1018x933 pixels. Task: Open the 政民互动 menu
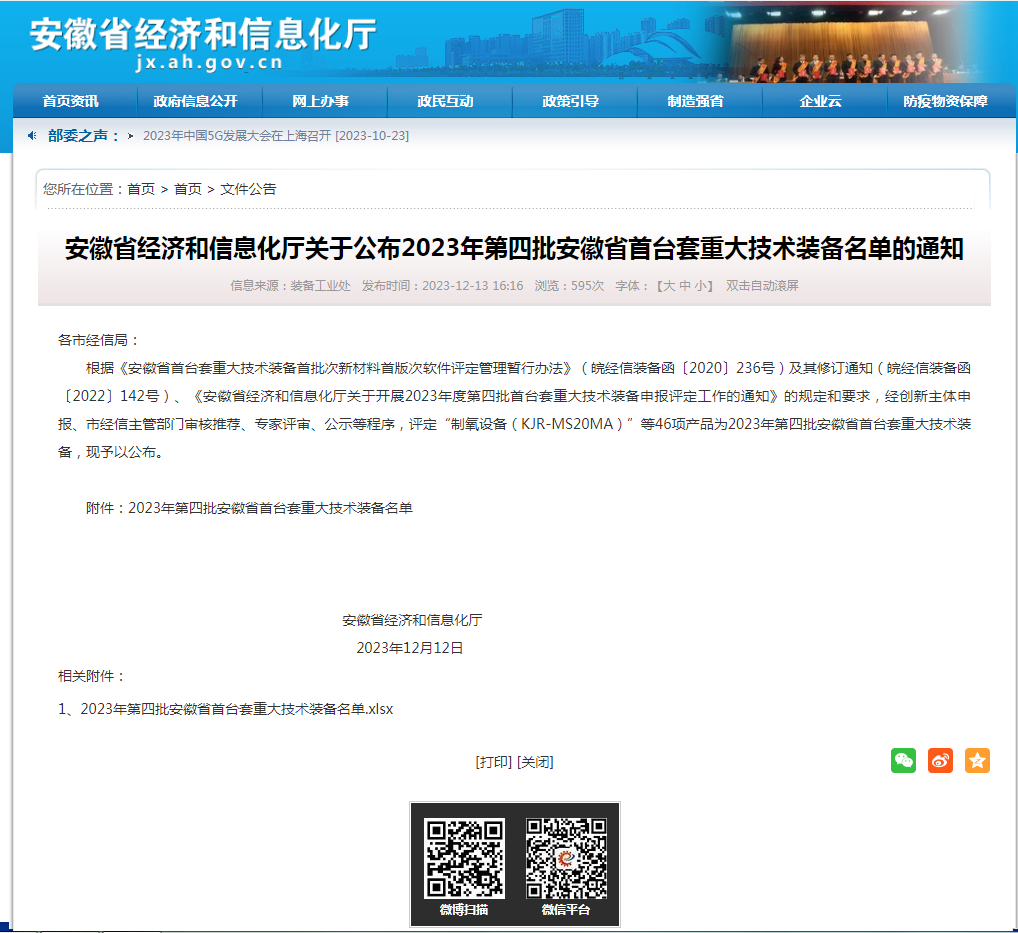click(445, 101)
